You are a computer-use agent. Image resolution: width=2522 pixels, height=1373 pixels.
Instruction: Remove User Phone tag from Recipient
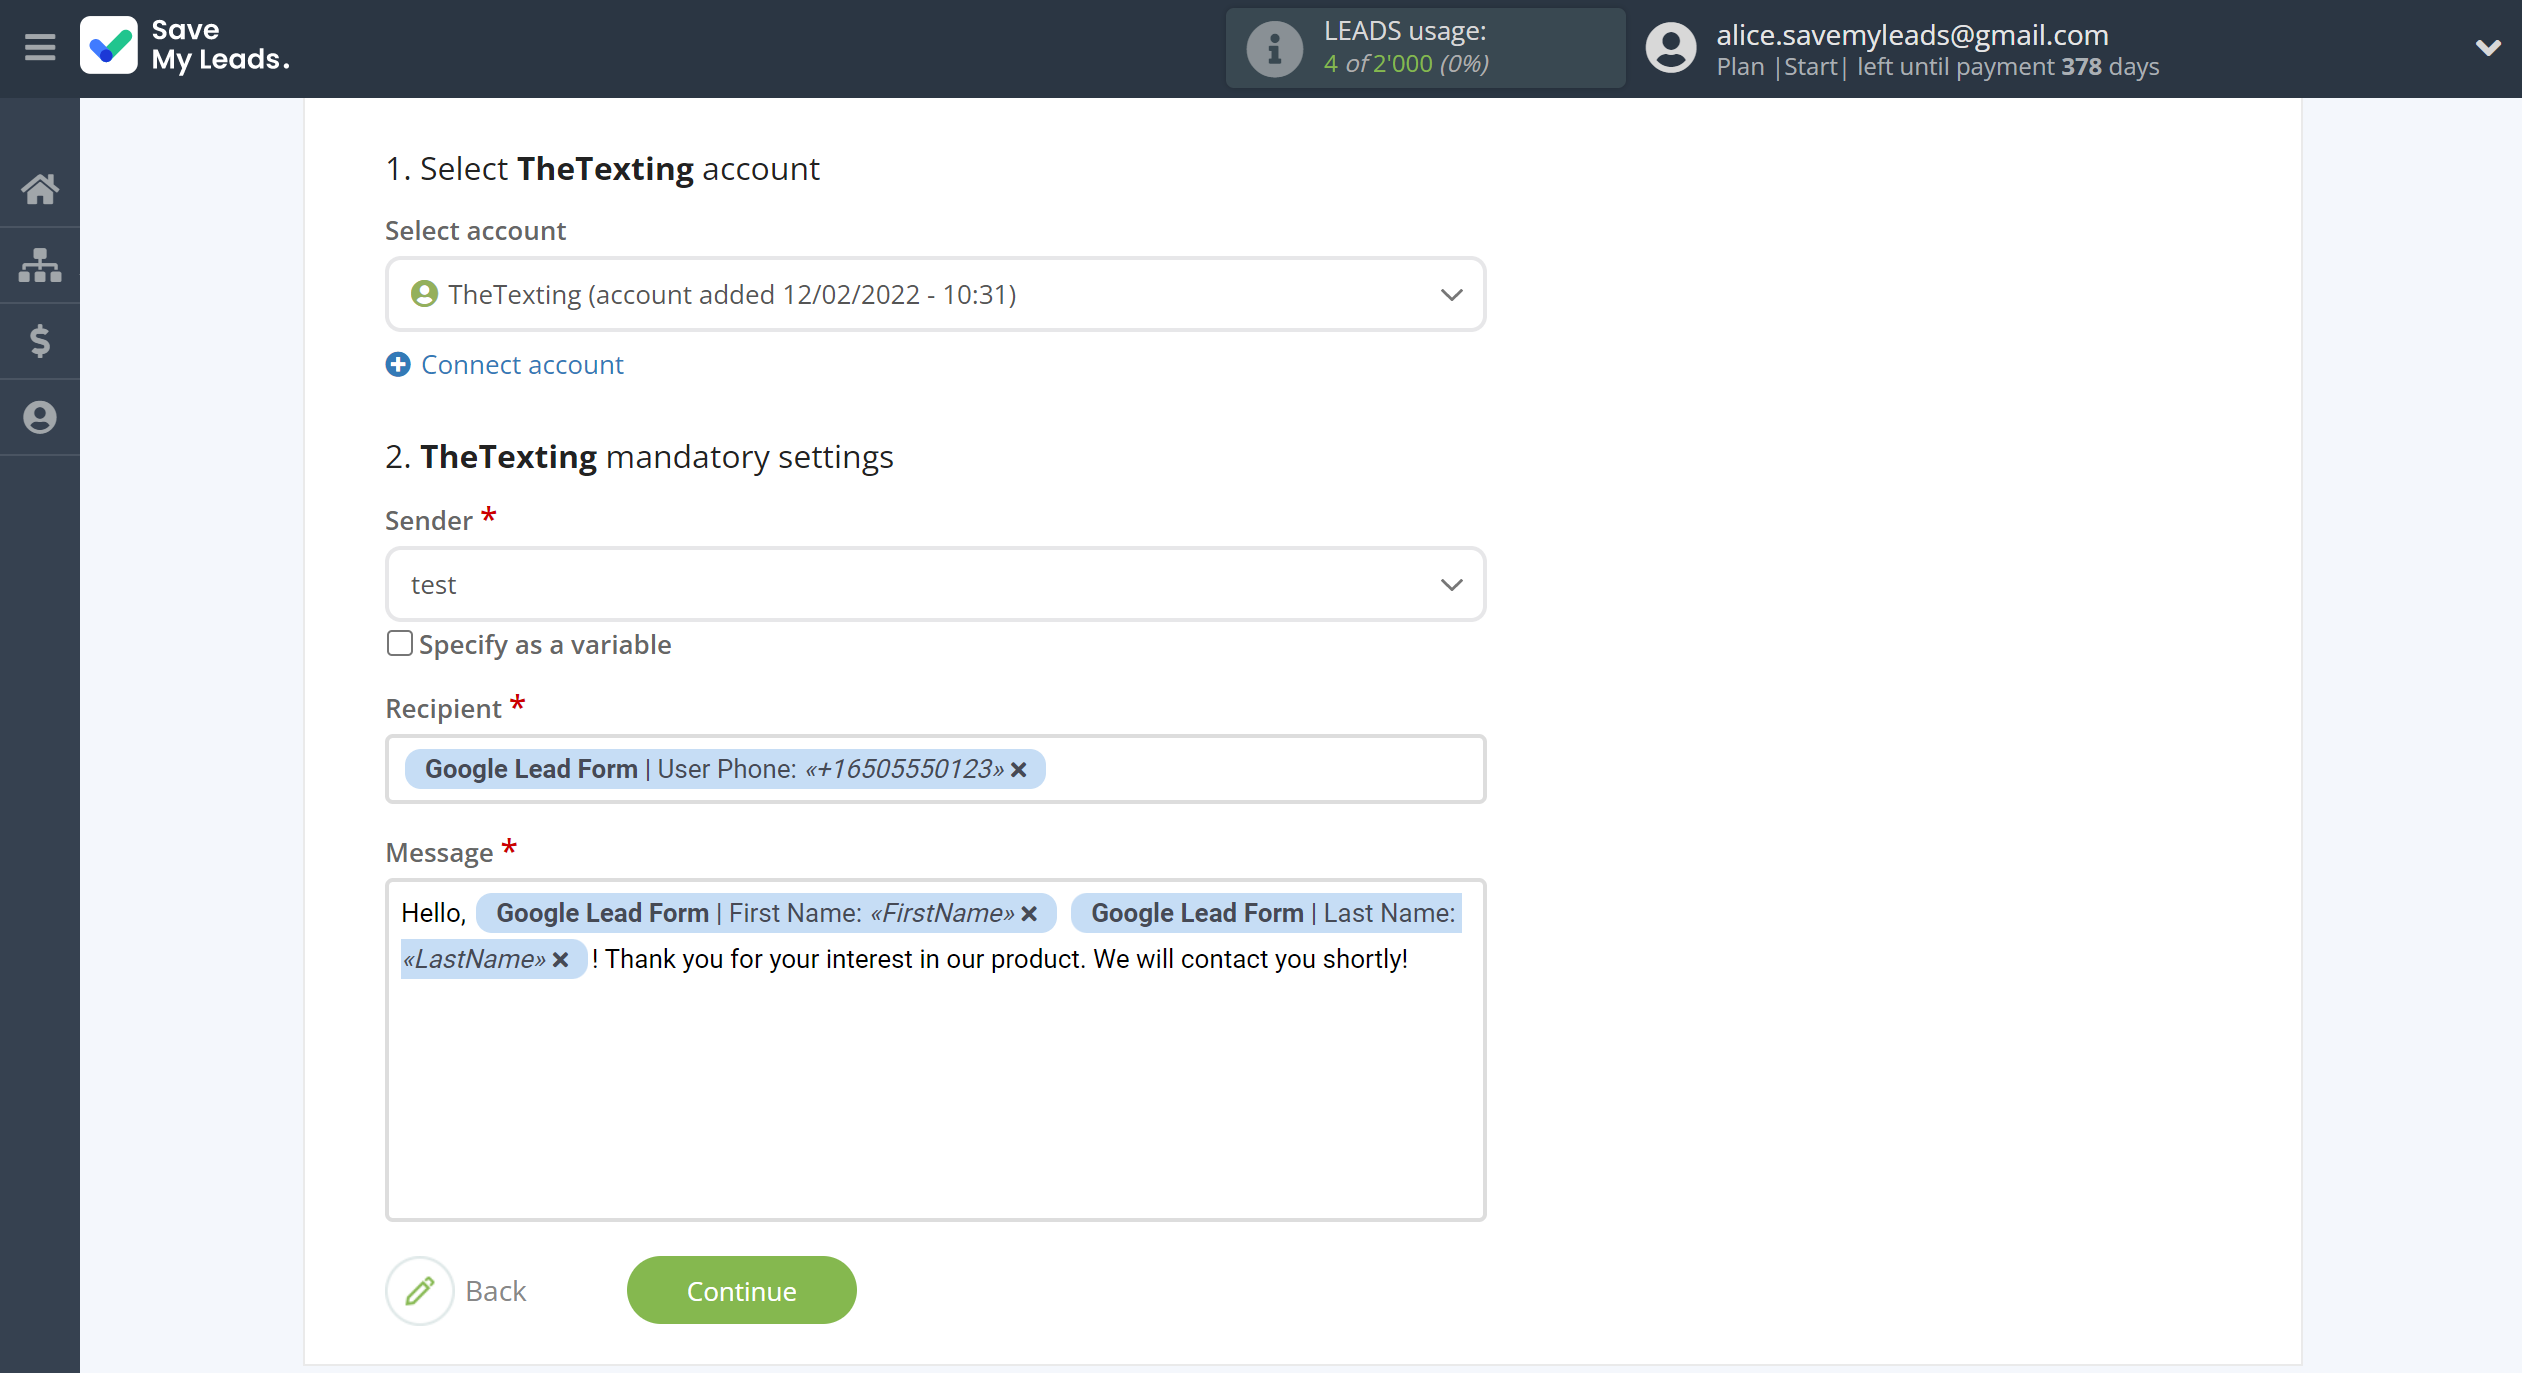(x=1019, y=769)
